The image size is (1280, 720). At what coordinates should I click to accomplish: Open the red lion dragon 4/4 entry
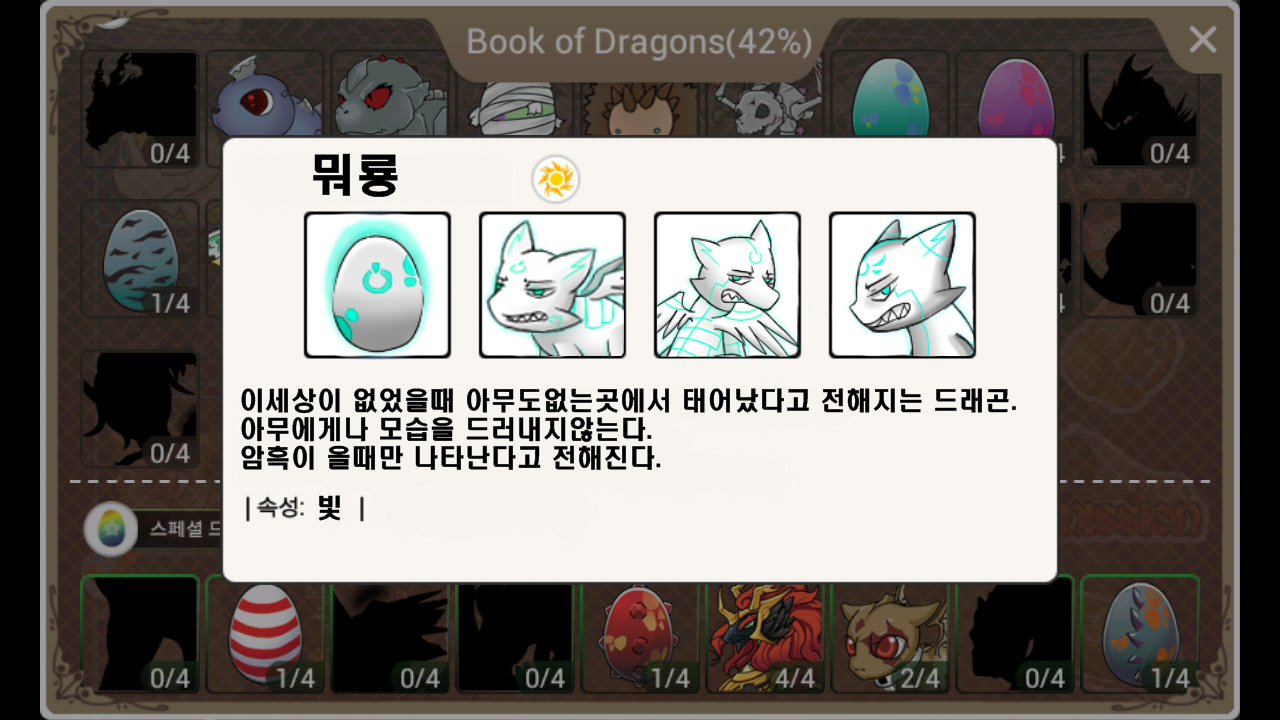coord(765,634)
